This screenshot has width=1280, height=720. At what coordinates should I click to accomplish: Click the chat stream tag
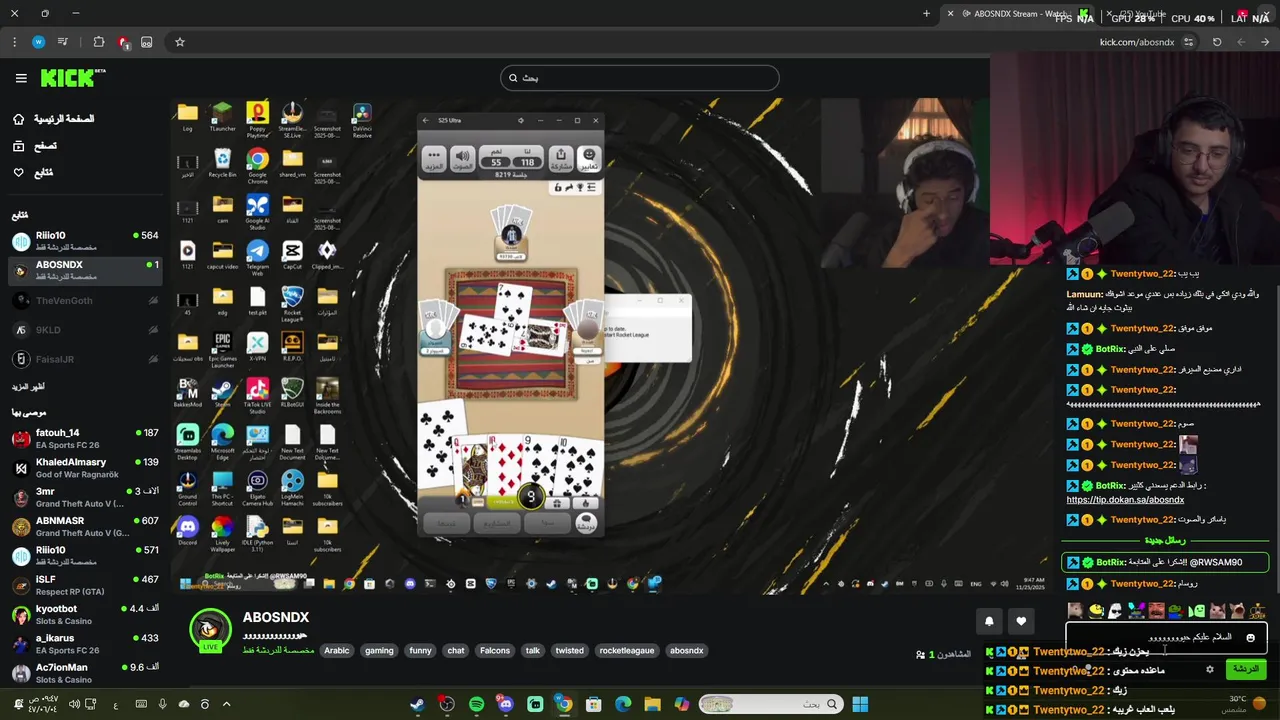[x=456, y=650]
